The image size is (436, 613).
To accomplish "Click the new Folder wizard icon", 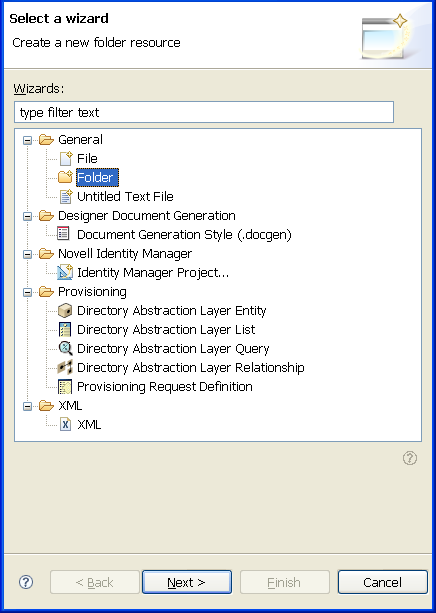I will click(65, 177).
